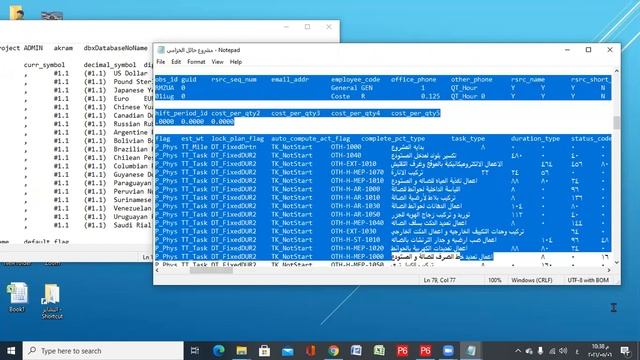
Task: Click the Type here to search box
Action: click(x=103, y=351)
